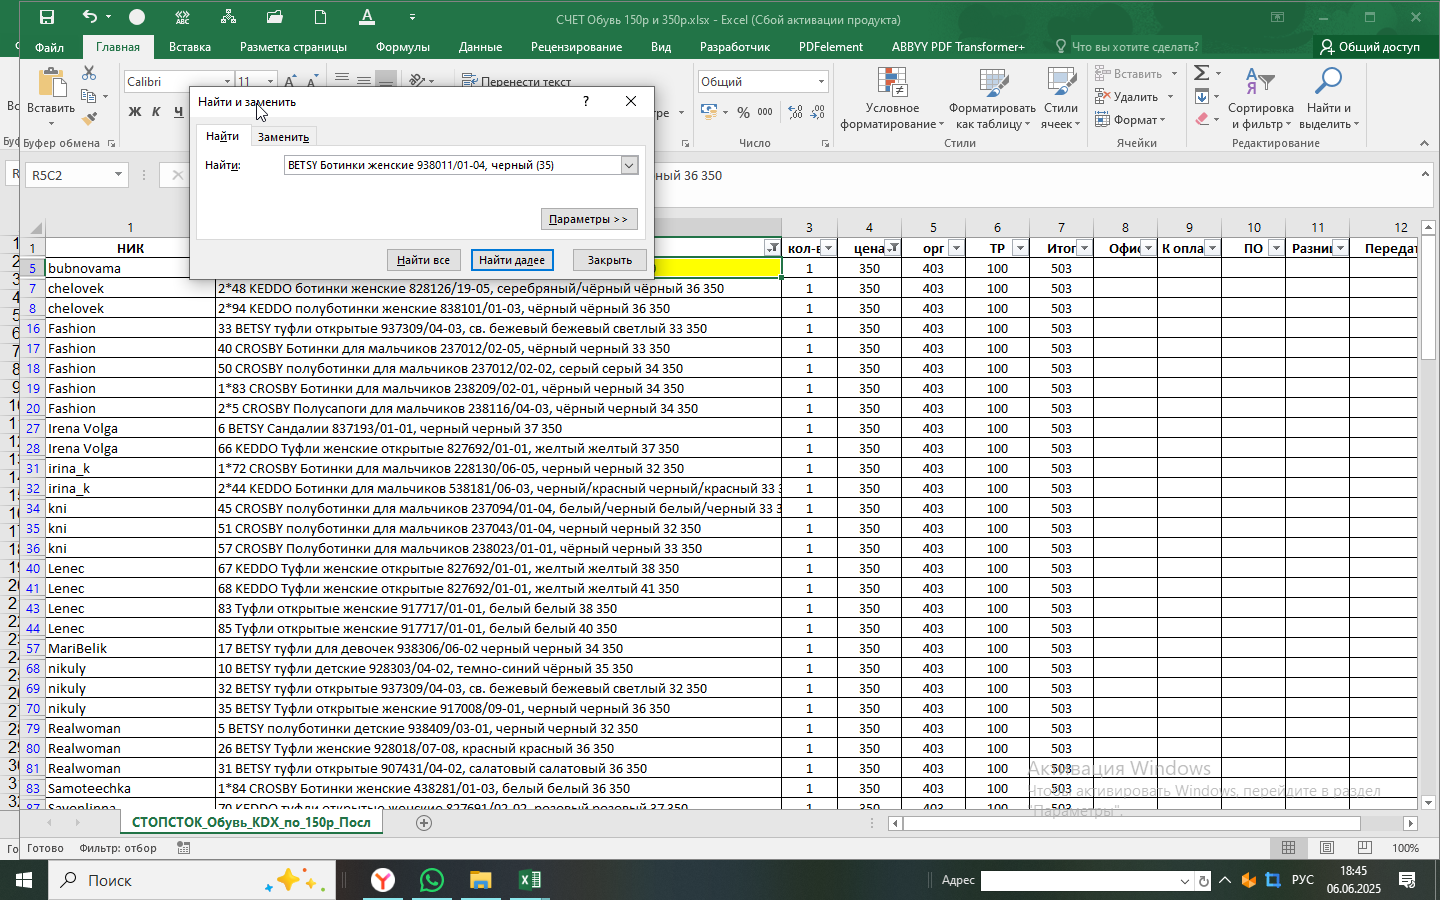Screen dimensions: 1440x900
Task: Toggle italic К formatting
Action: 157,112
